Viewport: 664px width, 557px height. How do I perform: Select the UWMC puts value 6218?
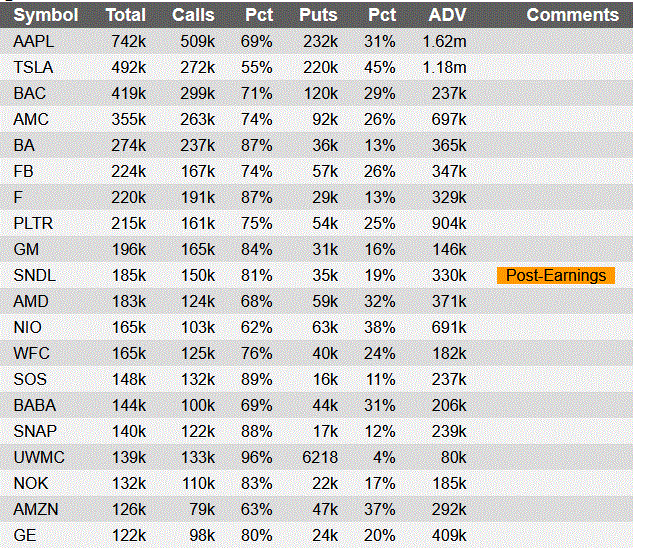(x=320, y=457)
